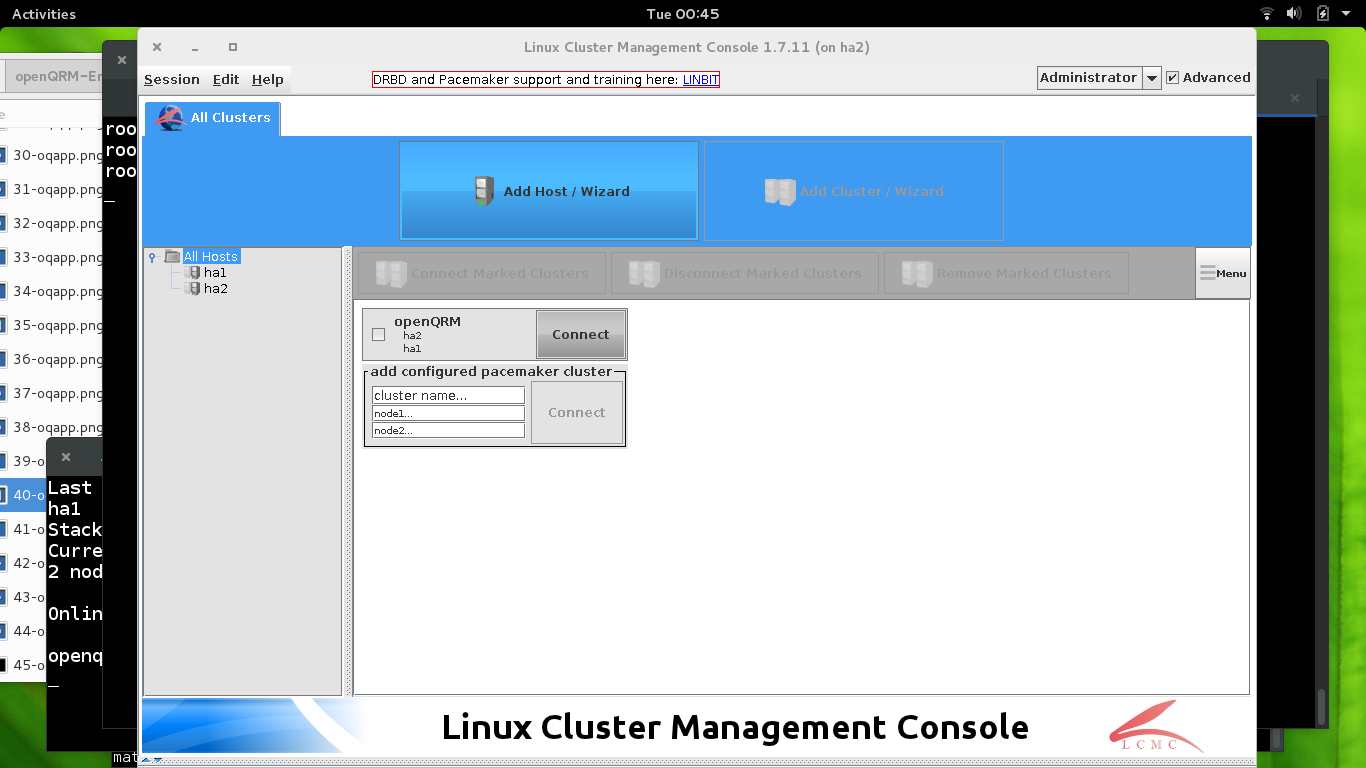Toggle the openQRM cluster checkbox
The height and width of the screenshot is (768, 1366).
[378, 335]
